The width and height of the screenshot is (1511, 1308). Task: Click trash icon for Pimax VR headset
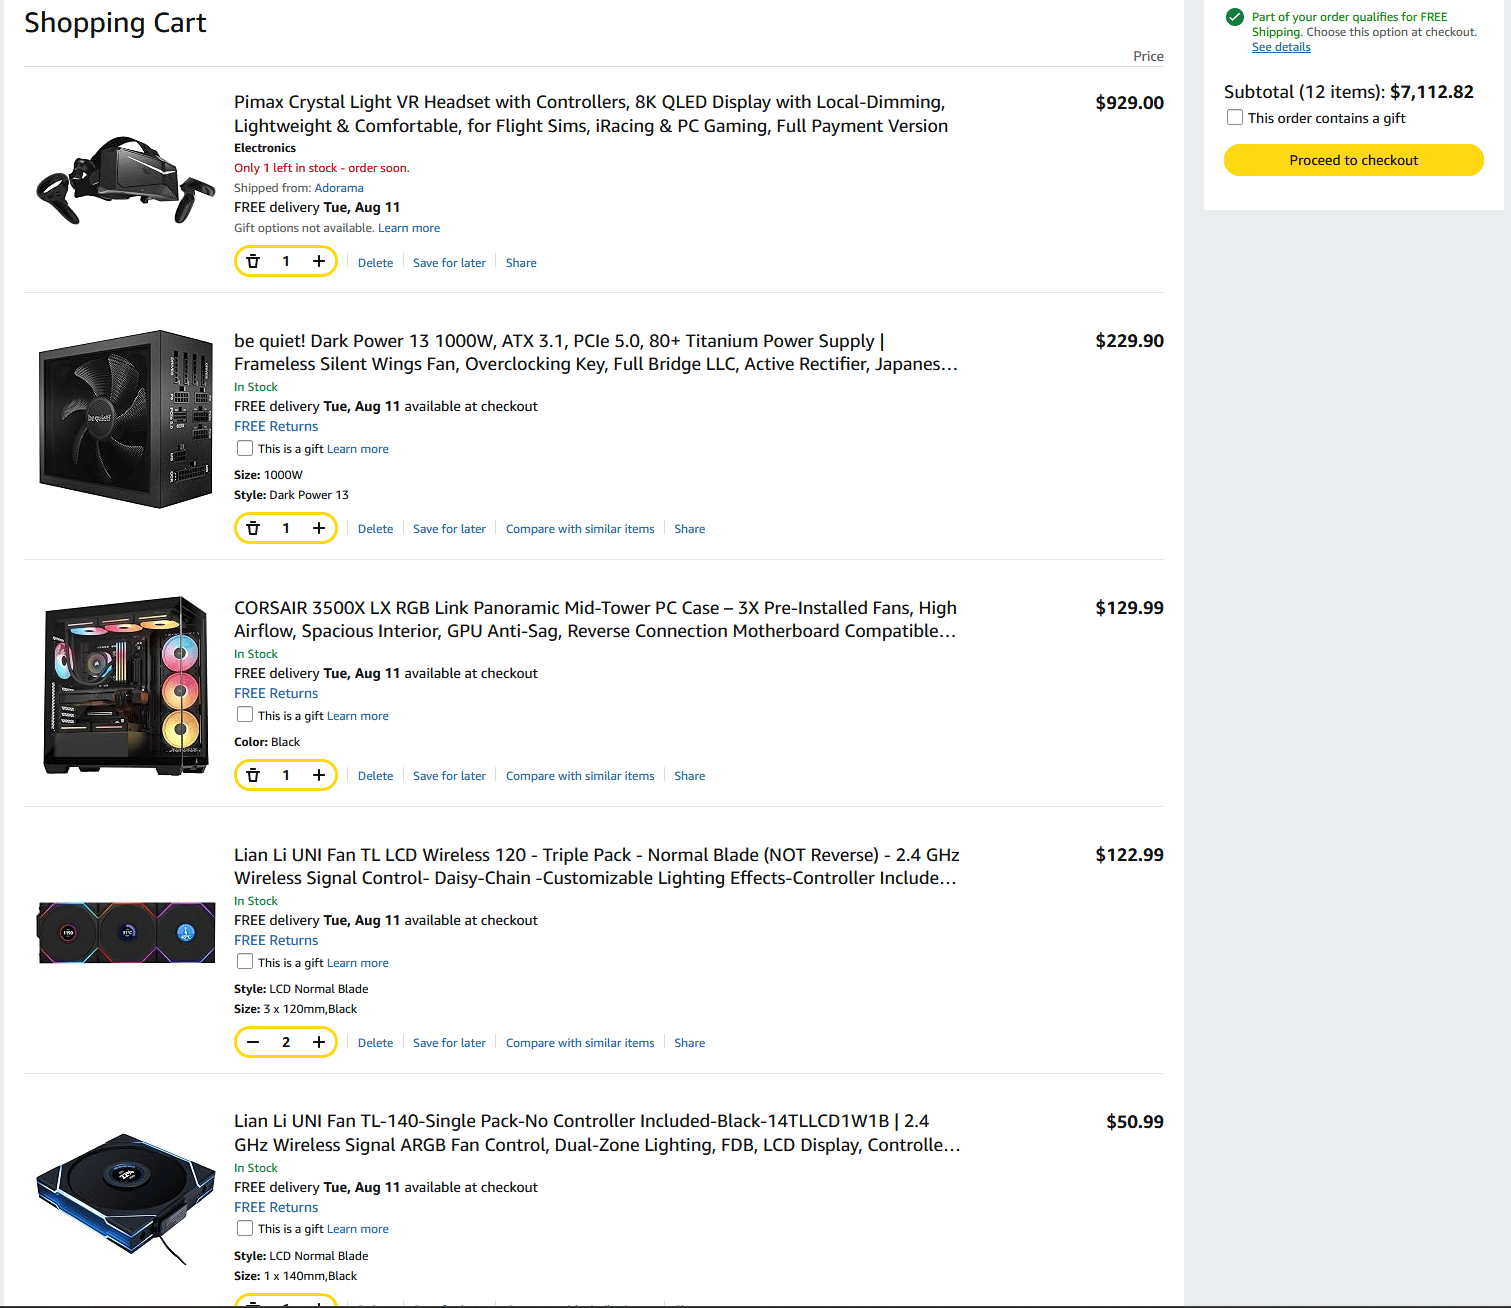click(x=253, y=262)
